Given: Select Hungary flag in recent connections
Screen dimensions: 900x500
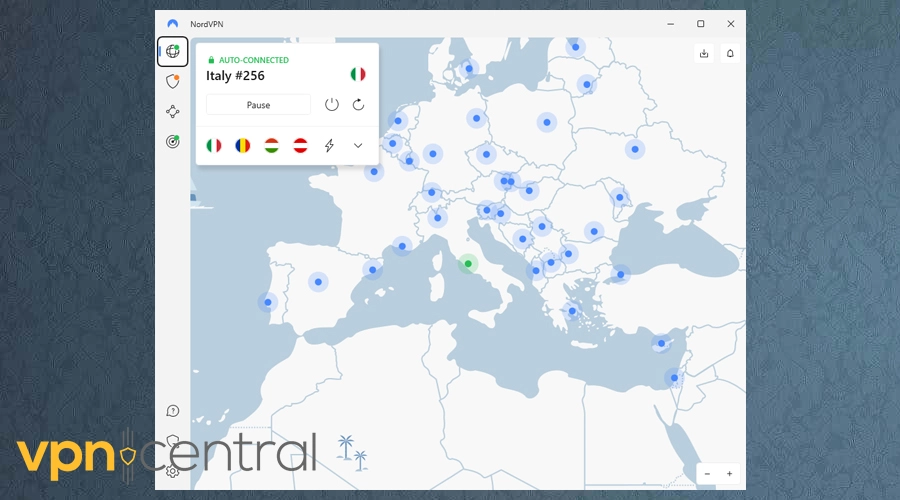Looking at the screenshot, I should (x=271, y=146).
